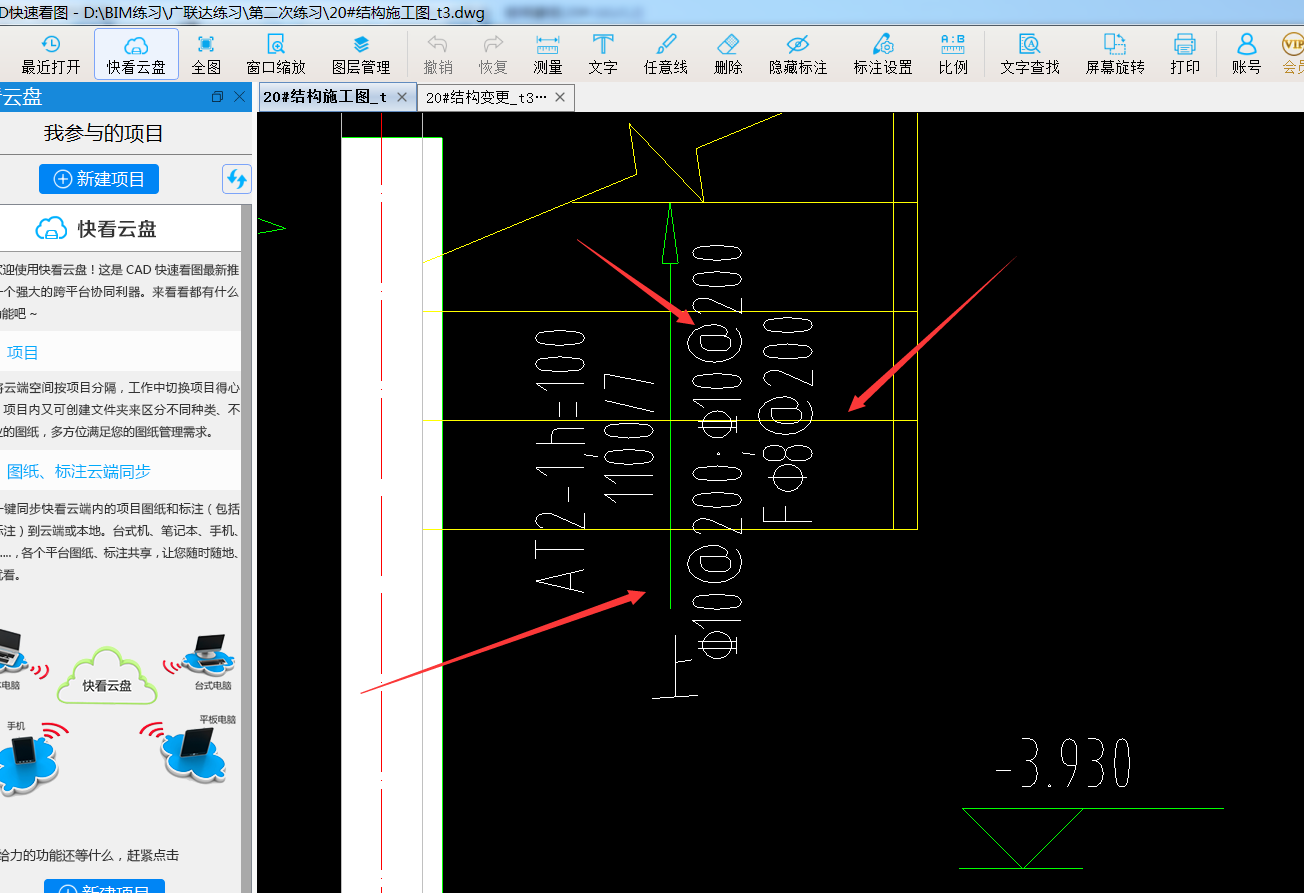Click the 图纸、标注云端同步 heading
The width and height of the screenshot is (1304, 893).
(x=79, y=472)
